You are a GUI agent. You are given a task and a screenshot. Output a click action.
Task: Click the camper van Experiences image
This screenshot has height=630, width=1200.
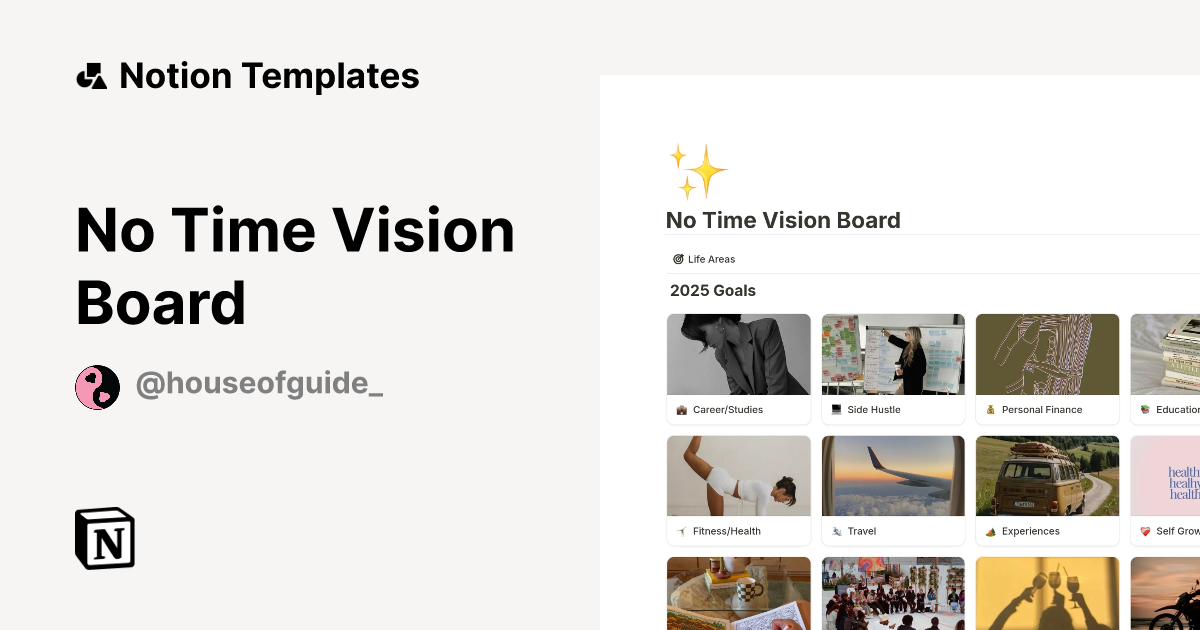[1047, 475]
